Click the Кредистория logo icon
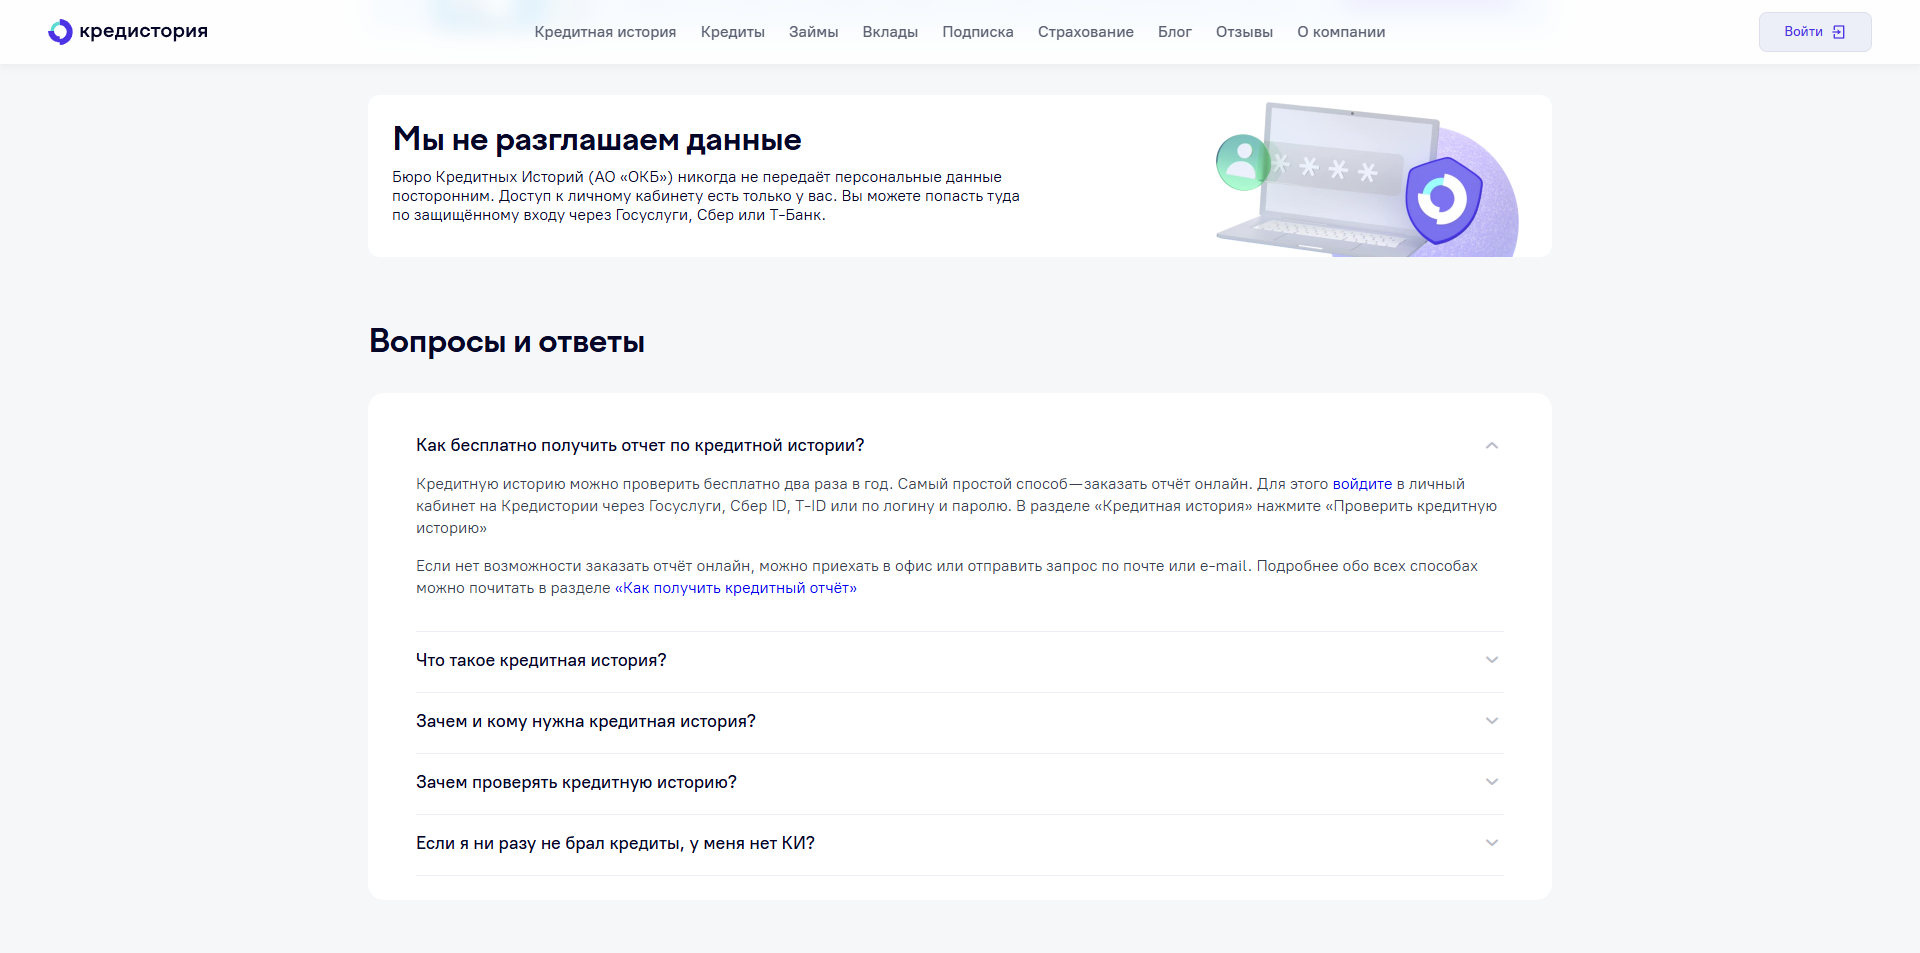The width and height of the screenshot is (1920, 953). (60, 31)
